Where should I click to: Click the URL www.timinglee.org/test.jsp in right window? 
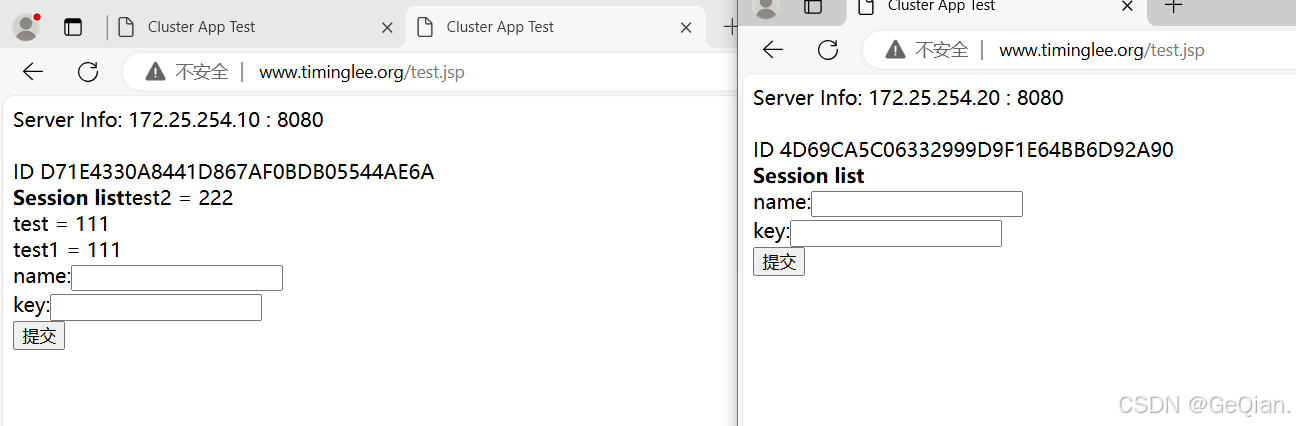[1102, 50]
